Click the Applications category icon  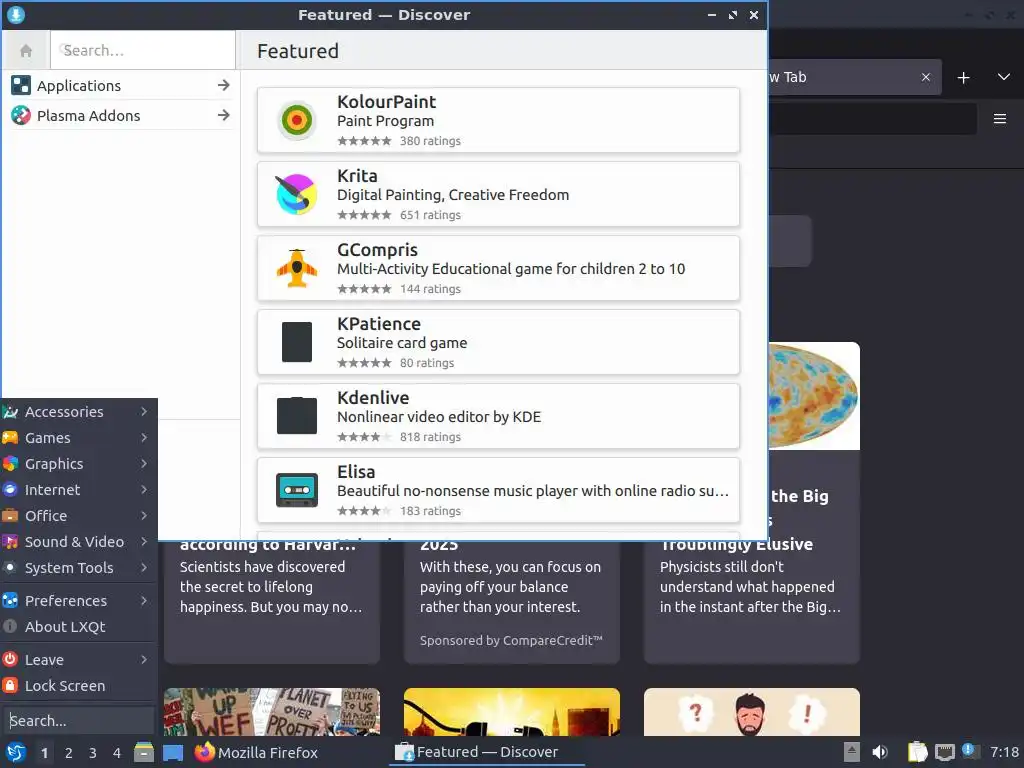[21, 86]
